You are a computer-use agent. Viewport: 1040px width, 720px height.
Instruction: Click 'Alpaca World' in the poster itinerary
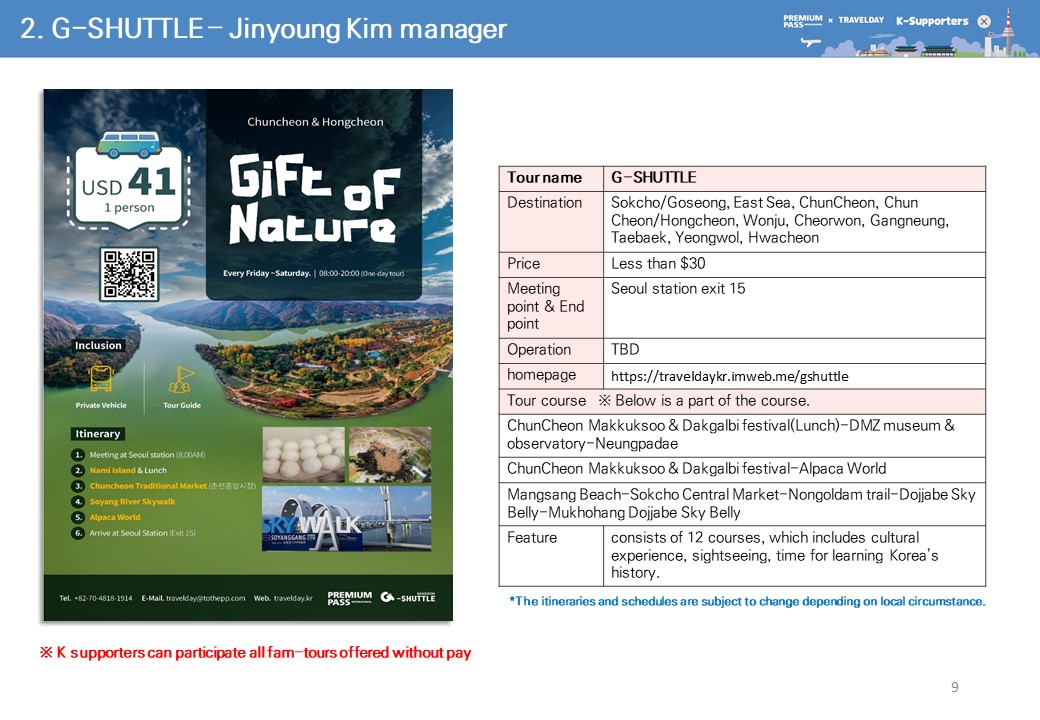(115, 517)
